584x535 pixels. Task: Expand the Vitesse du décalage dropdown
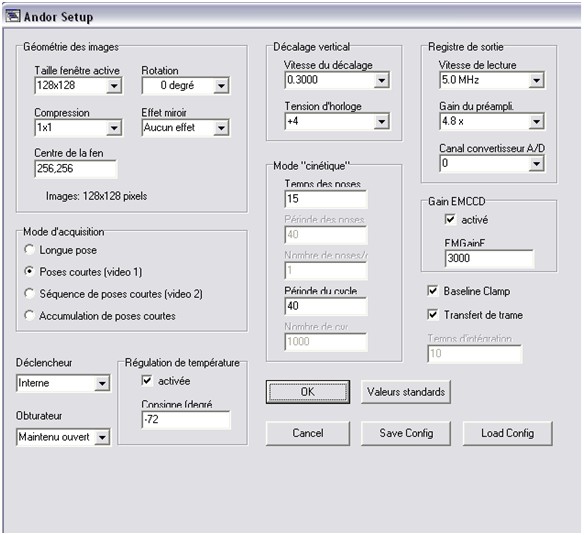click(x=337, y=80)
